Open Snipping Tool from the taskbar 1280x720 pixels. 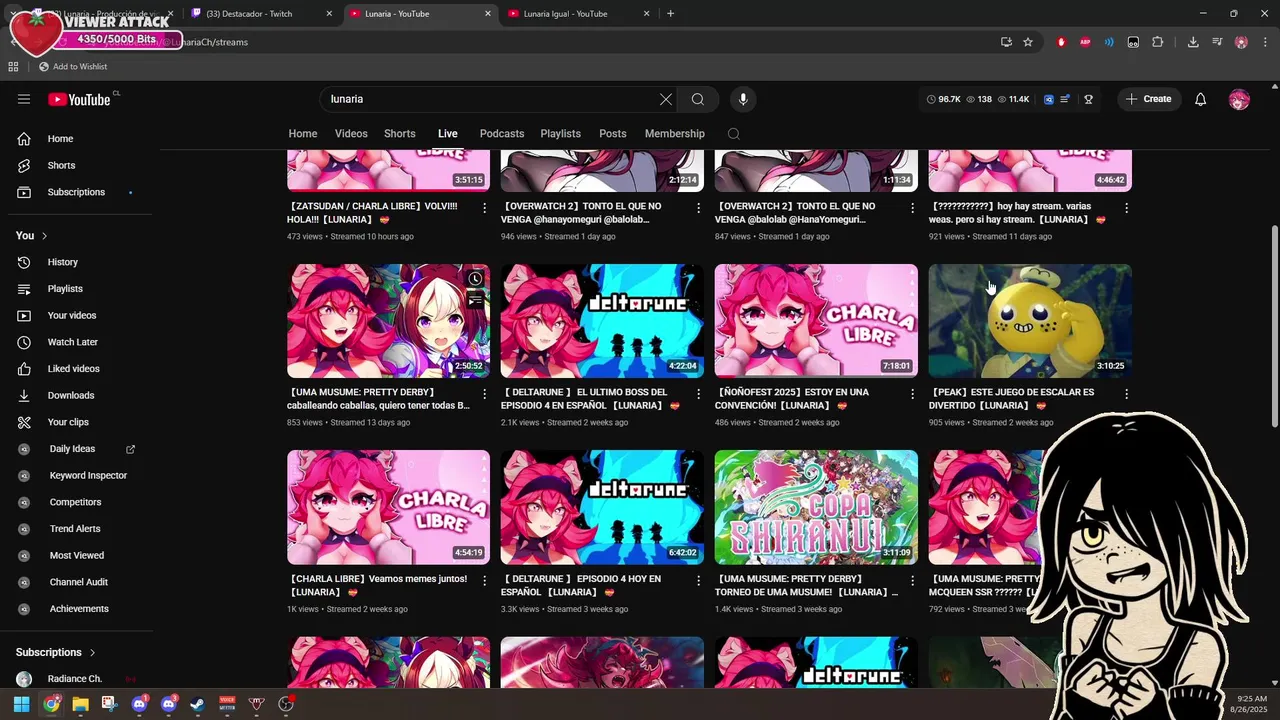pos(109,704)
